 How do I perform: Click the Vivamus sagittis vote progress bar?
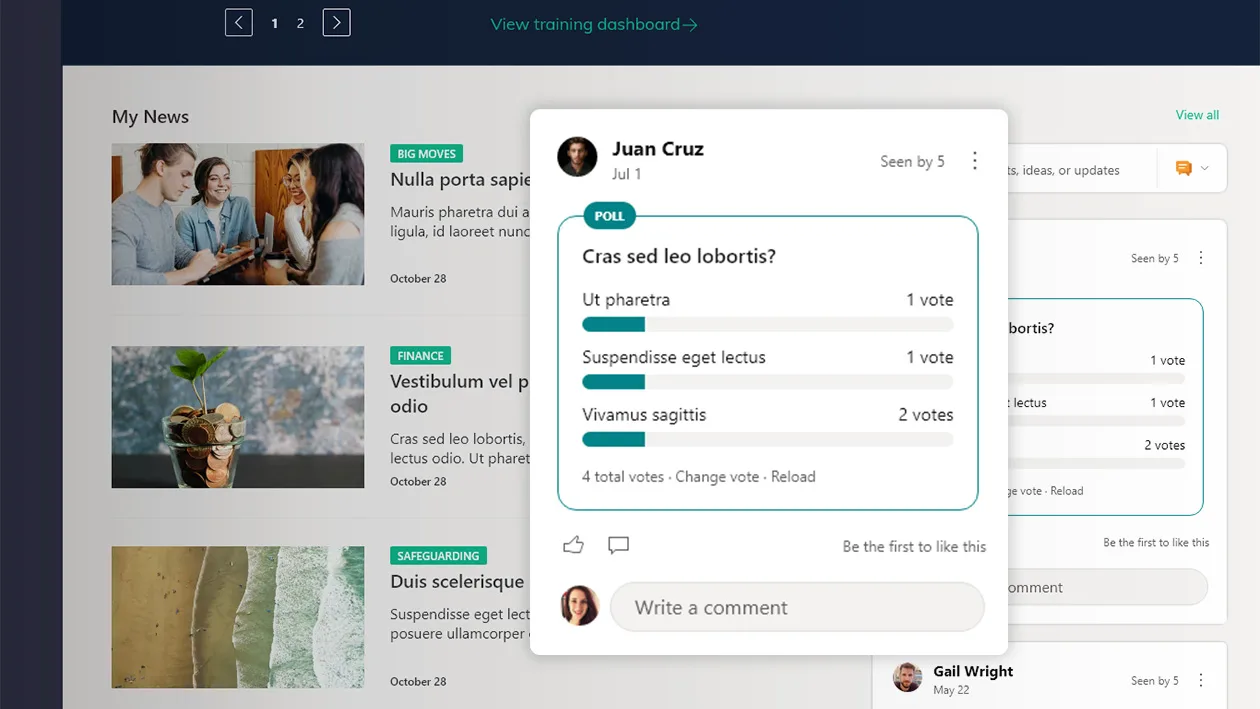click(767, 439)
